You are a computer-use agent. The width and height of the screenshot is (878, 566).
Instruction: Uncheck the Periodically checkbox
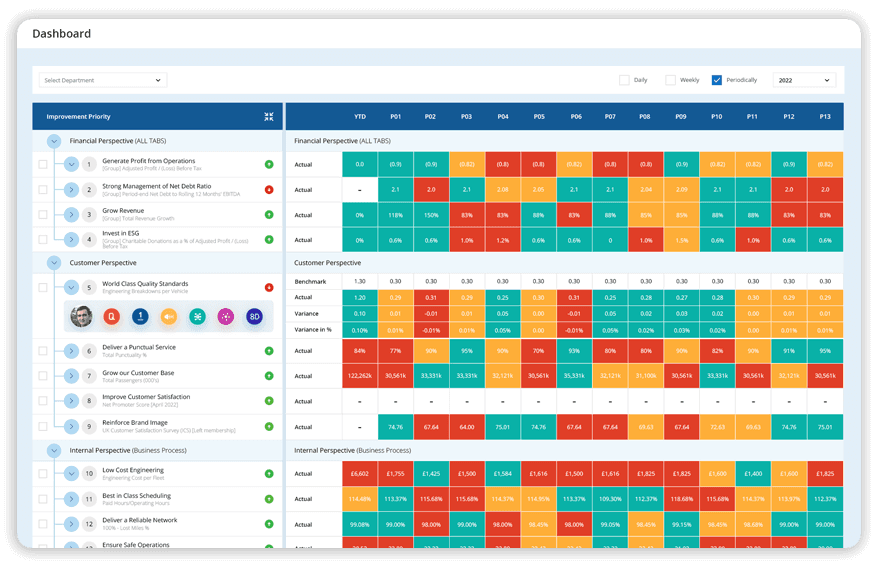click(717, 80)
